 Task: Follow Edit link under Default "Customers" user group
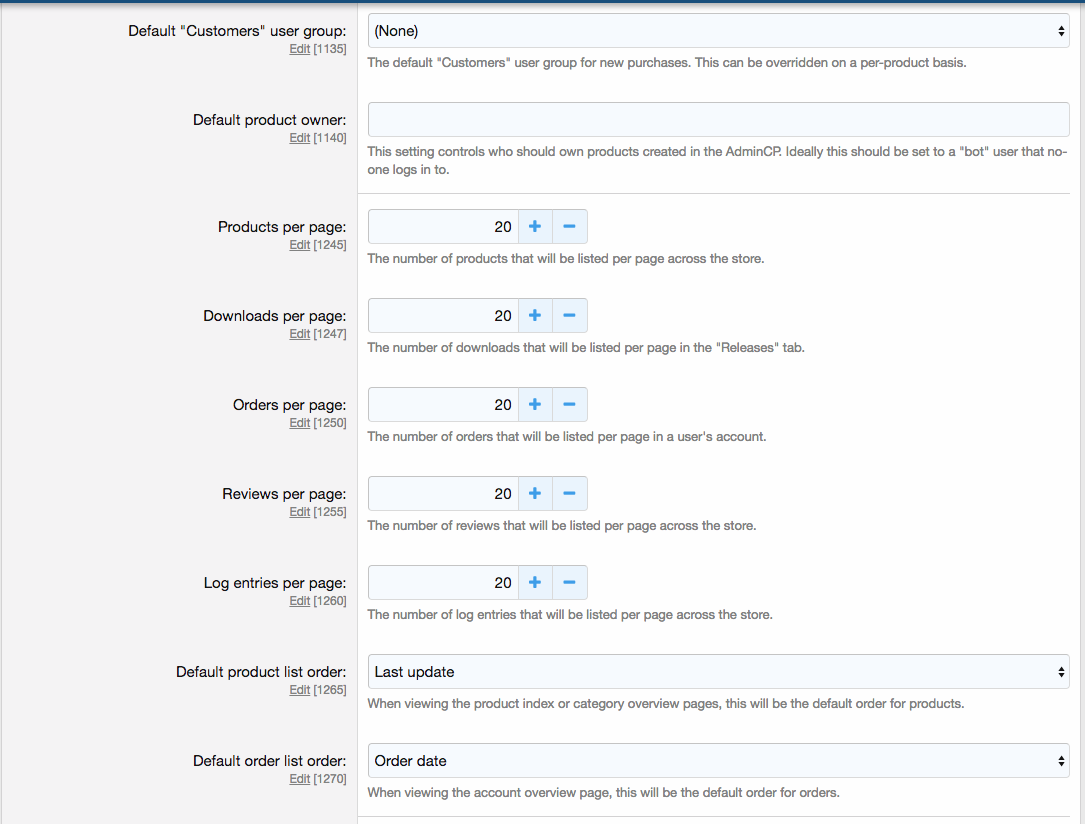coord(299,49)
